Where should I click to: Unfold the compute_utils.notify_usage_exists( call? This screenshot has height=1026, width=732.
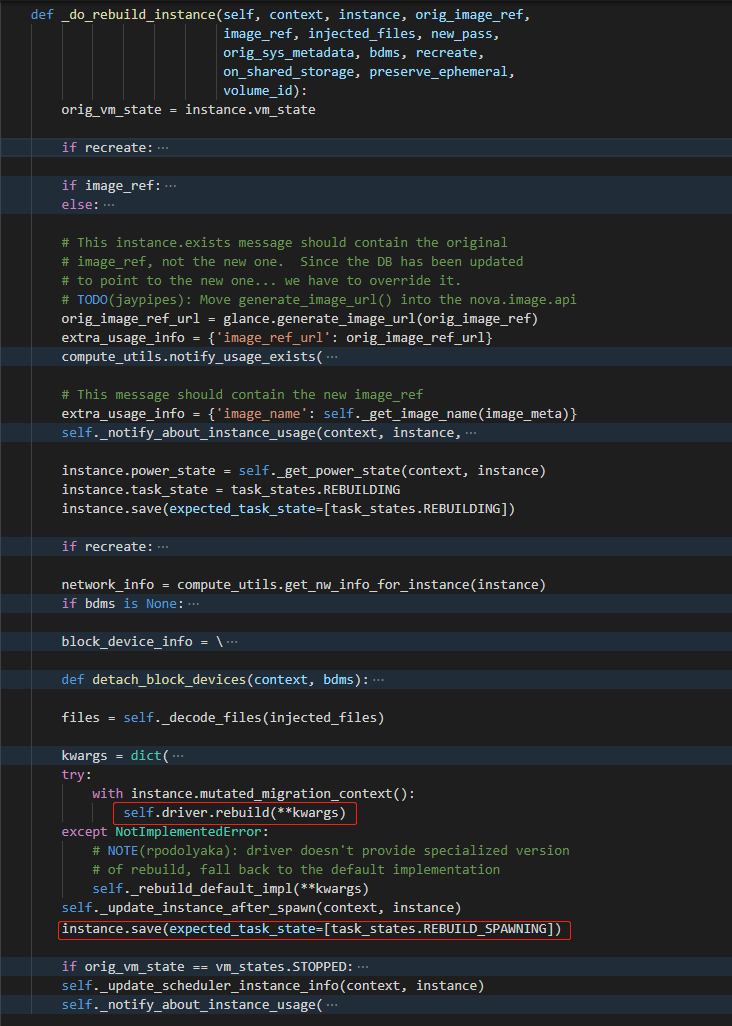click(331, 357)
